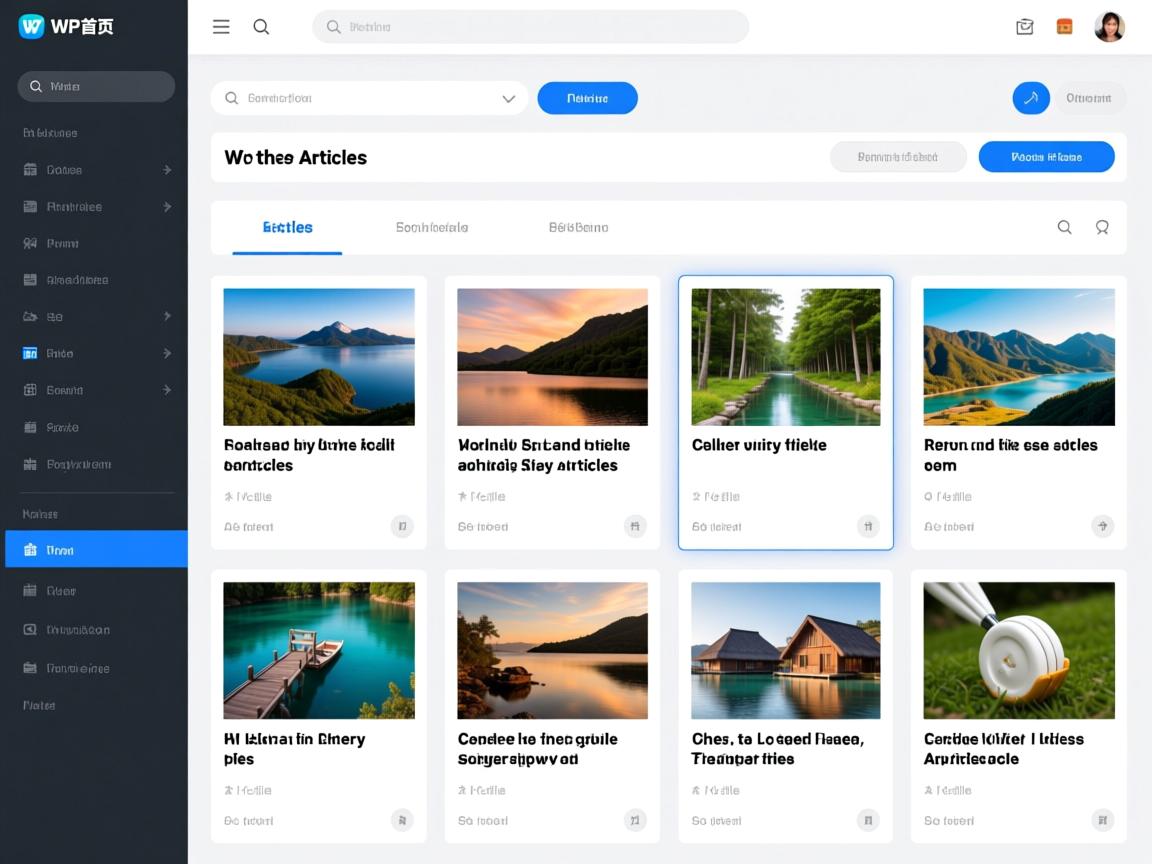Click the round icon on the forest canal card
Screen dimensions: 1152x864
point(868,526)
